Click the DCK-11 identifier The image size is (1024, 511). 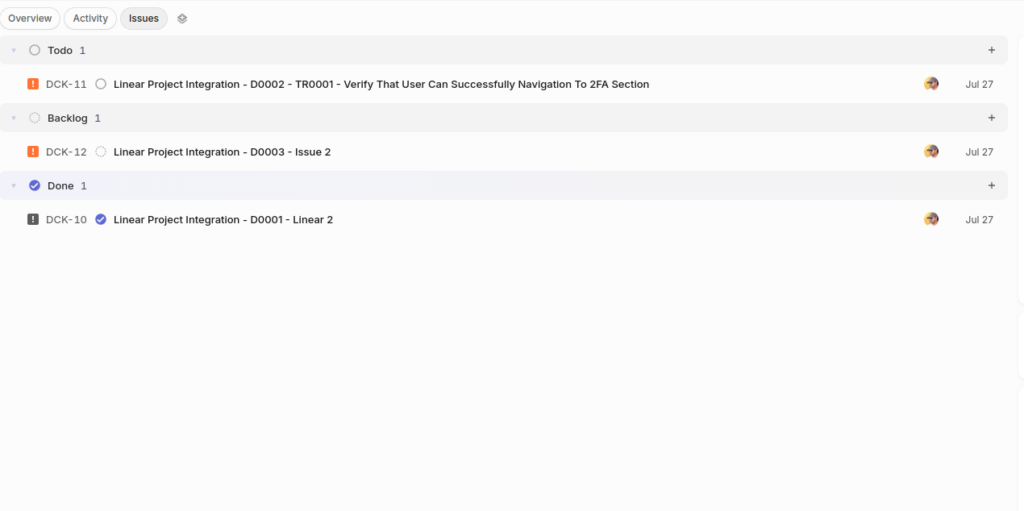point(66,84)
